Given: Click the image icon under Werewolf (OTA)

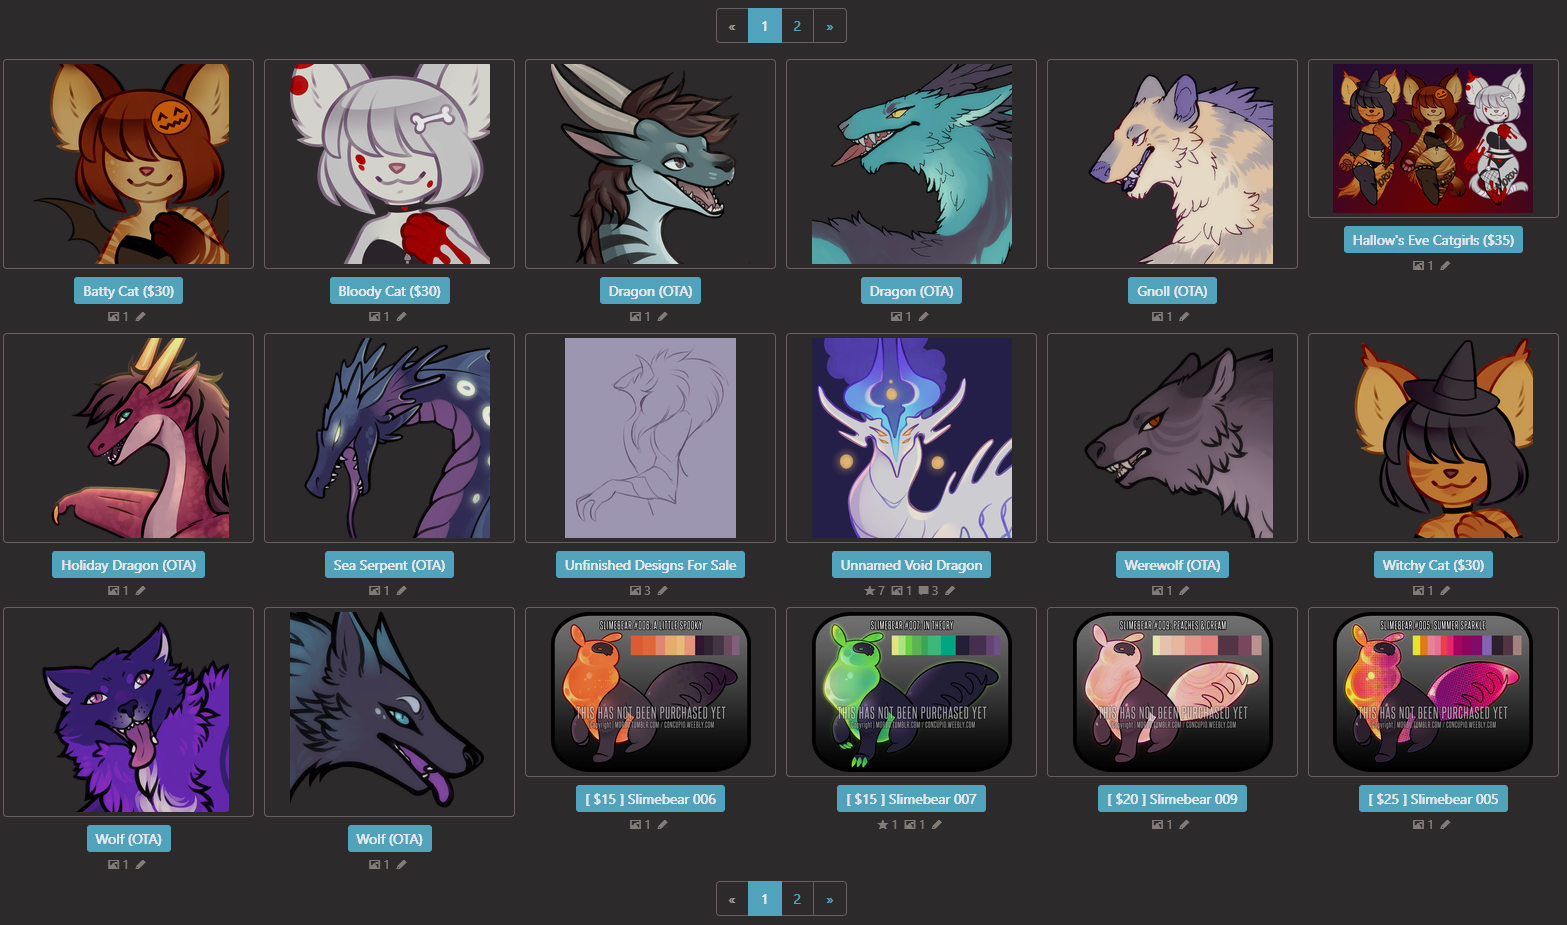Looking at the screenshot, I should tap(1157, 591).
